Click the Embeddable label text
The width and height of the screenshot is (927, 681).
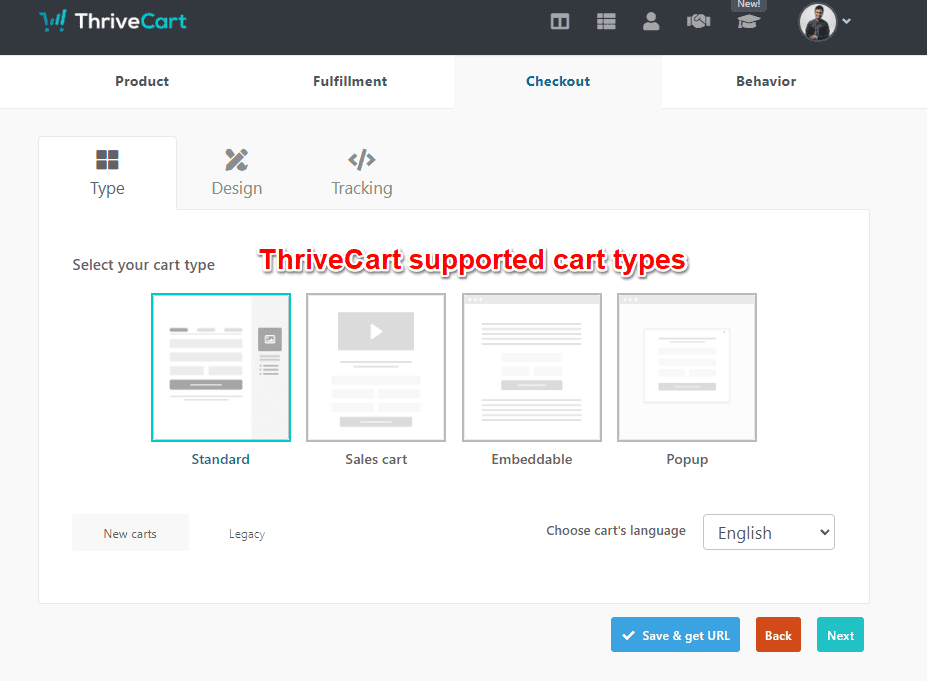[x=531, y=459]
